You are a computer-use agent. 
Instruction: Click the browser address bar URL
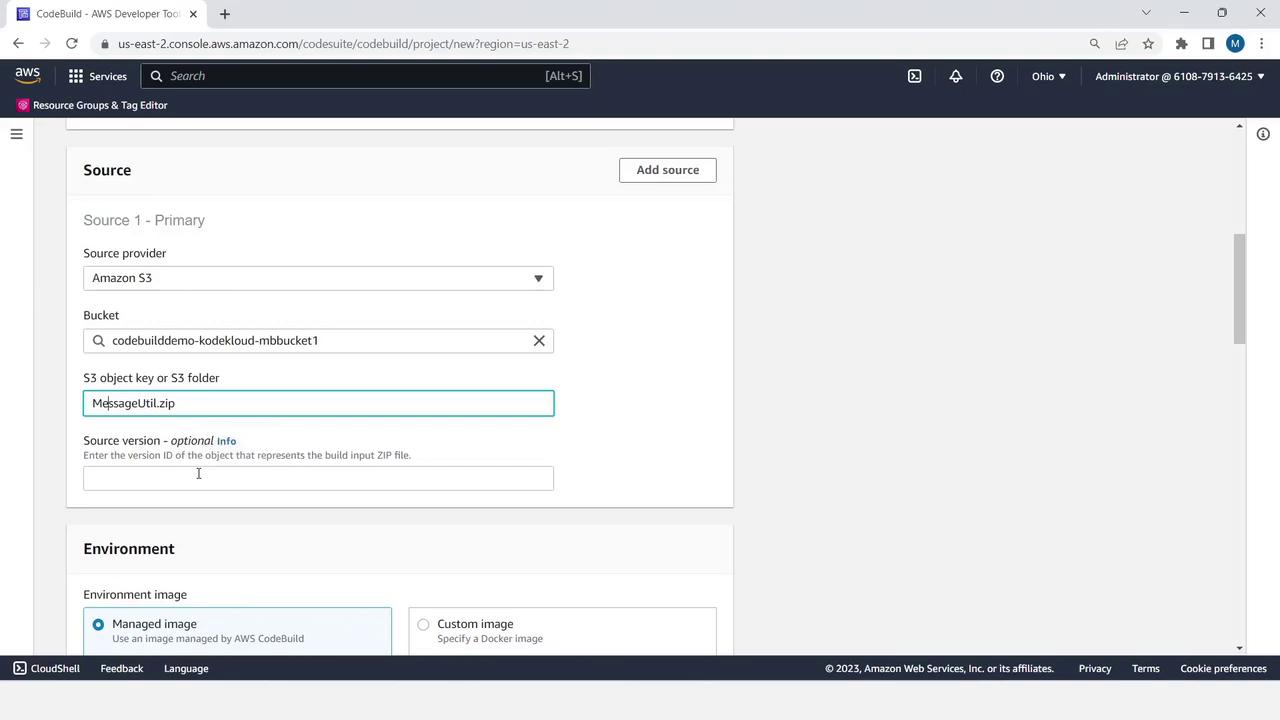coord(343,44)
